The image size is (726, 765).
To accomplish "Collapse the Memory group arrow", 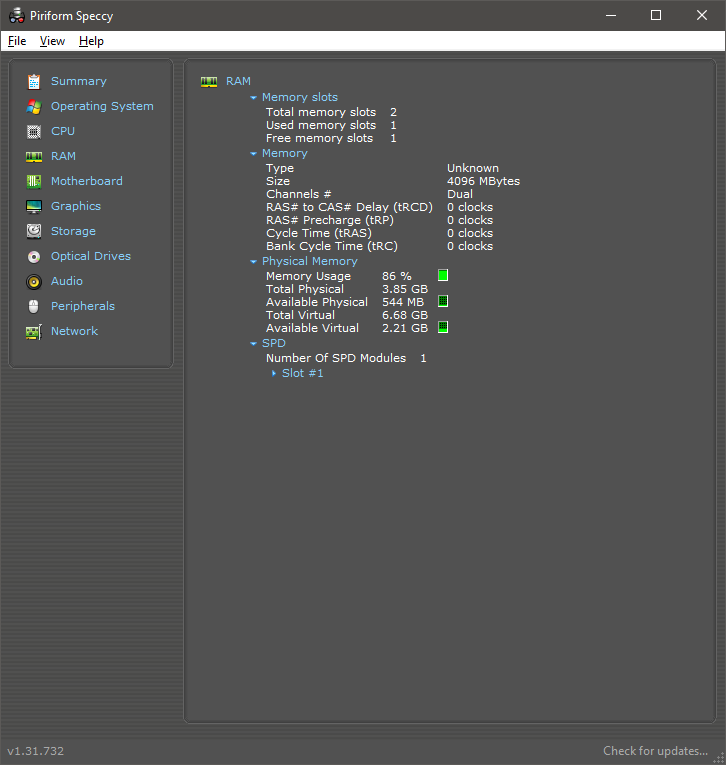I will click(253, 154).
